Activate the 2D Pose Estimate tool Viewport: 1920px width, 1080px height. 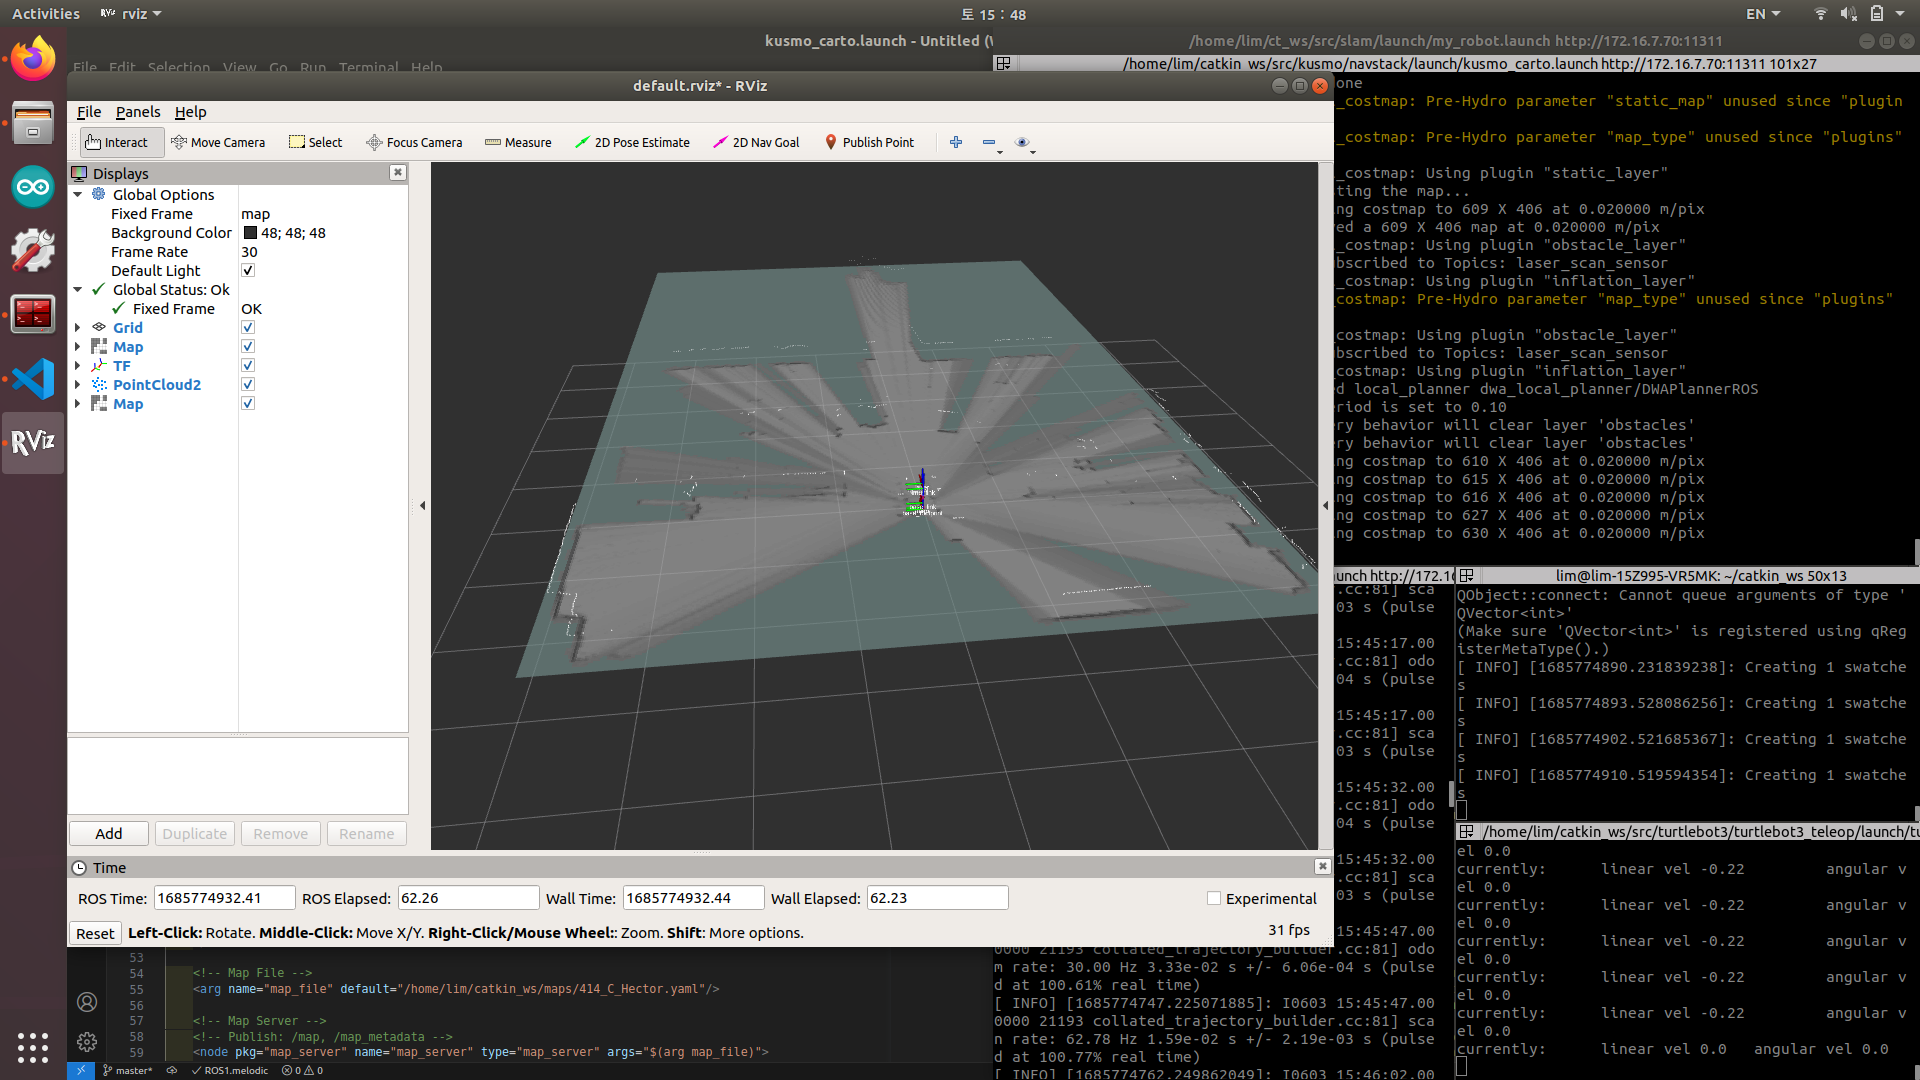click(632, 142)
